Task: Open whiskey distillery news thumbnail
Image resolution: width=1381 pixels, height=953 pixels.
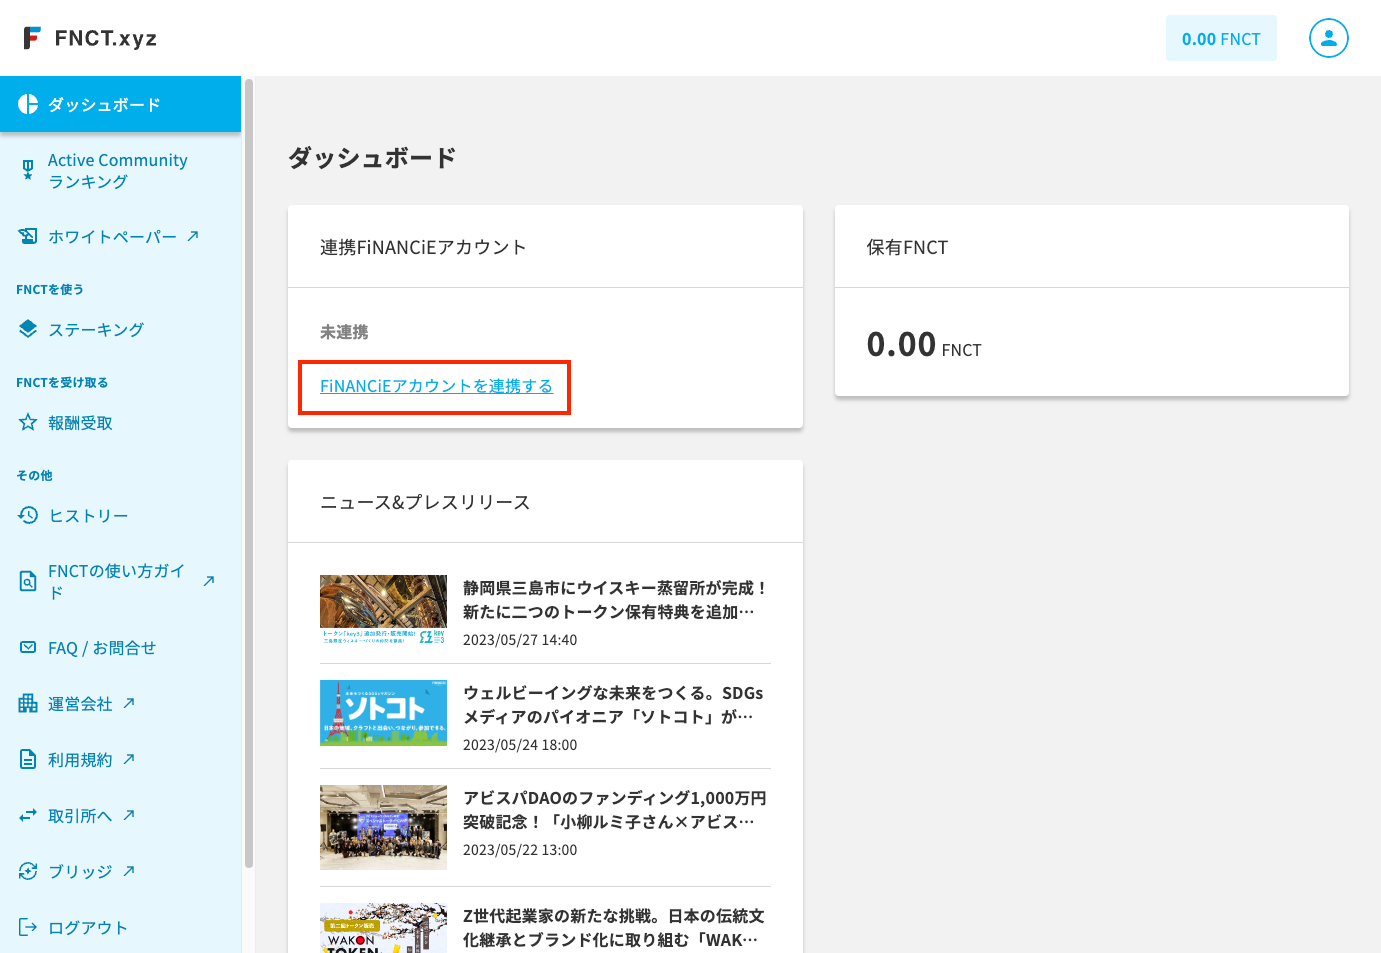Action: [x=383, y=610]
